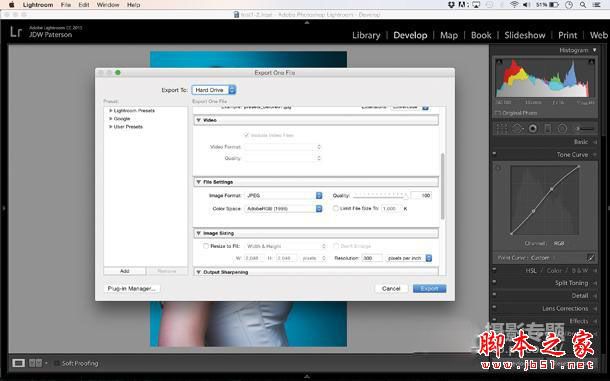Open the Apple menu
The image size is (610, 381).
coord(11,5)
